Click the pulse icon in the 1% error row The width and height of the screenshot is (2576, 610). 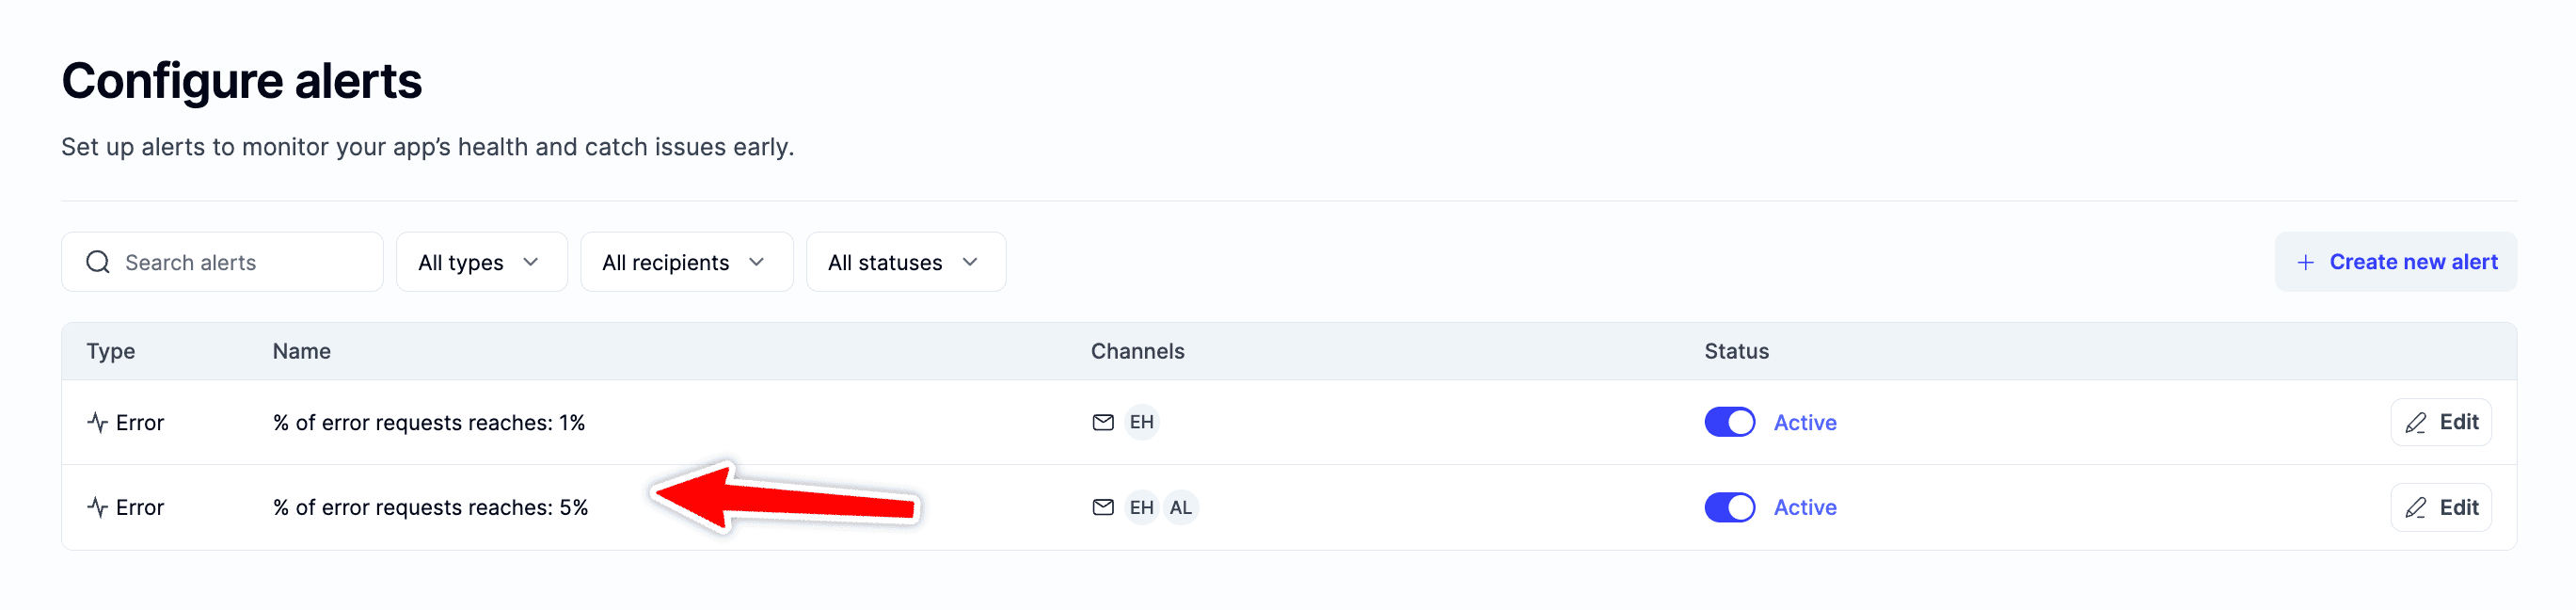[97, 422]
